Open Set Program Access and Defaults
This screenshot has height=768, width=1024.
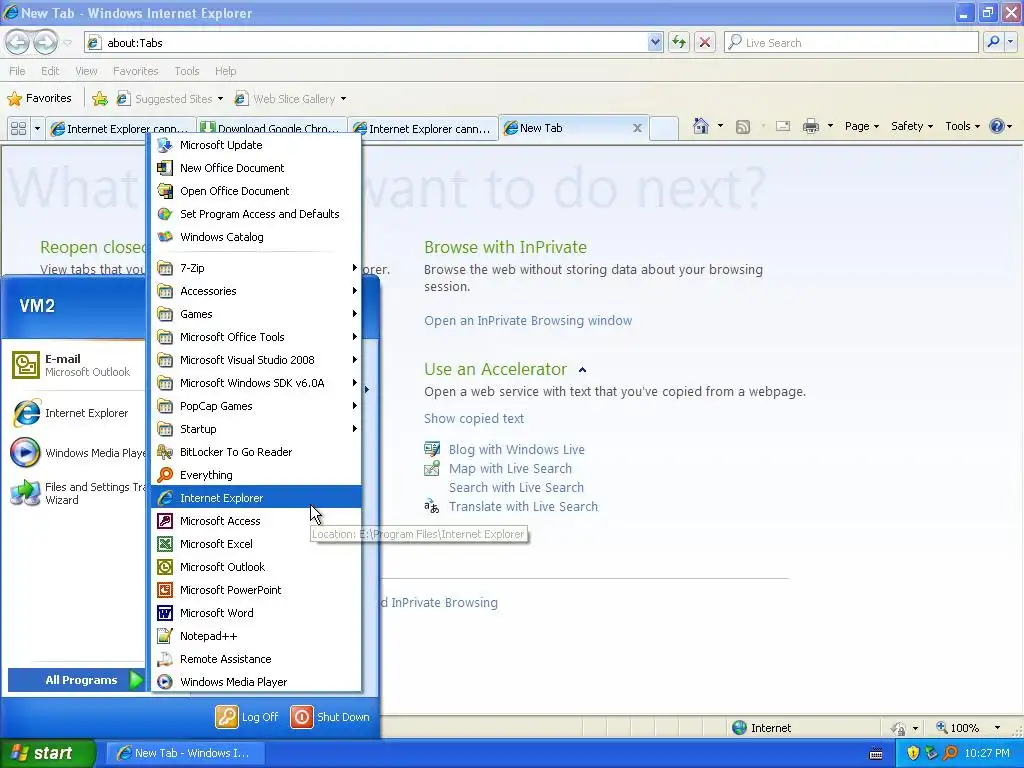pos(256,214)
